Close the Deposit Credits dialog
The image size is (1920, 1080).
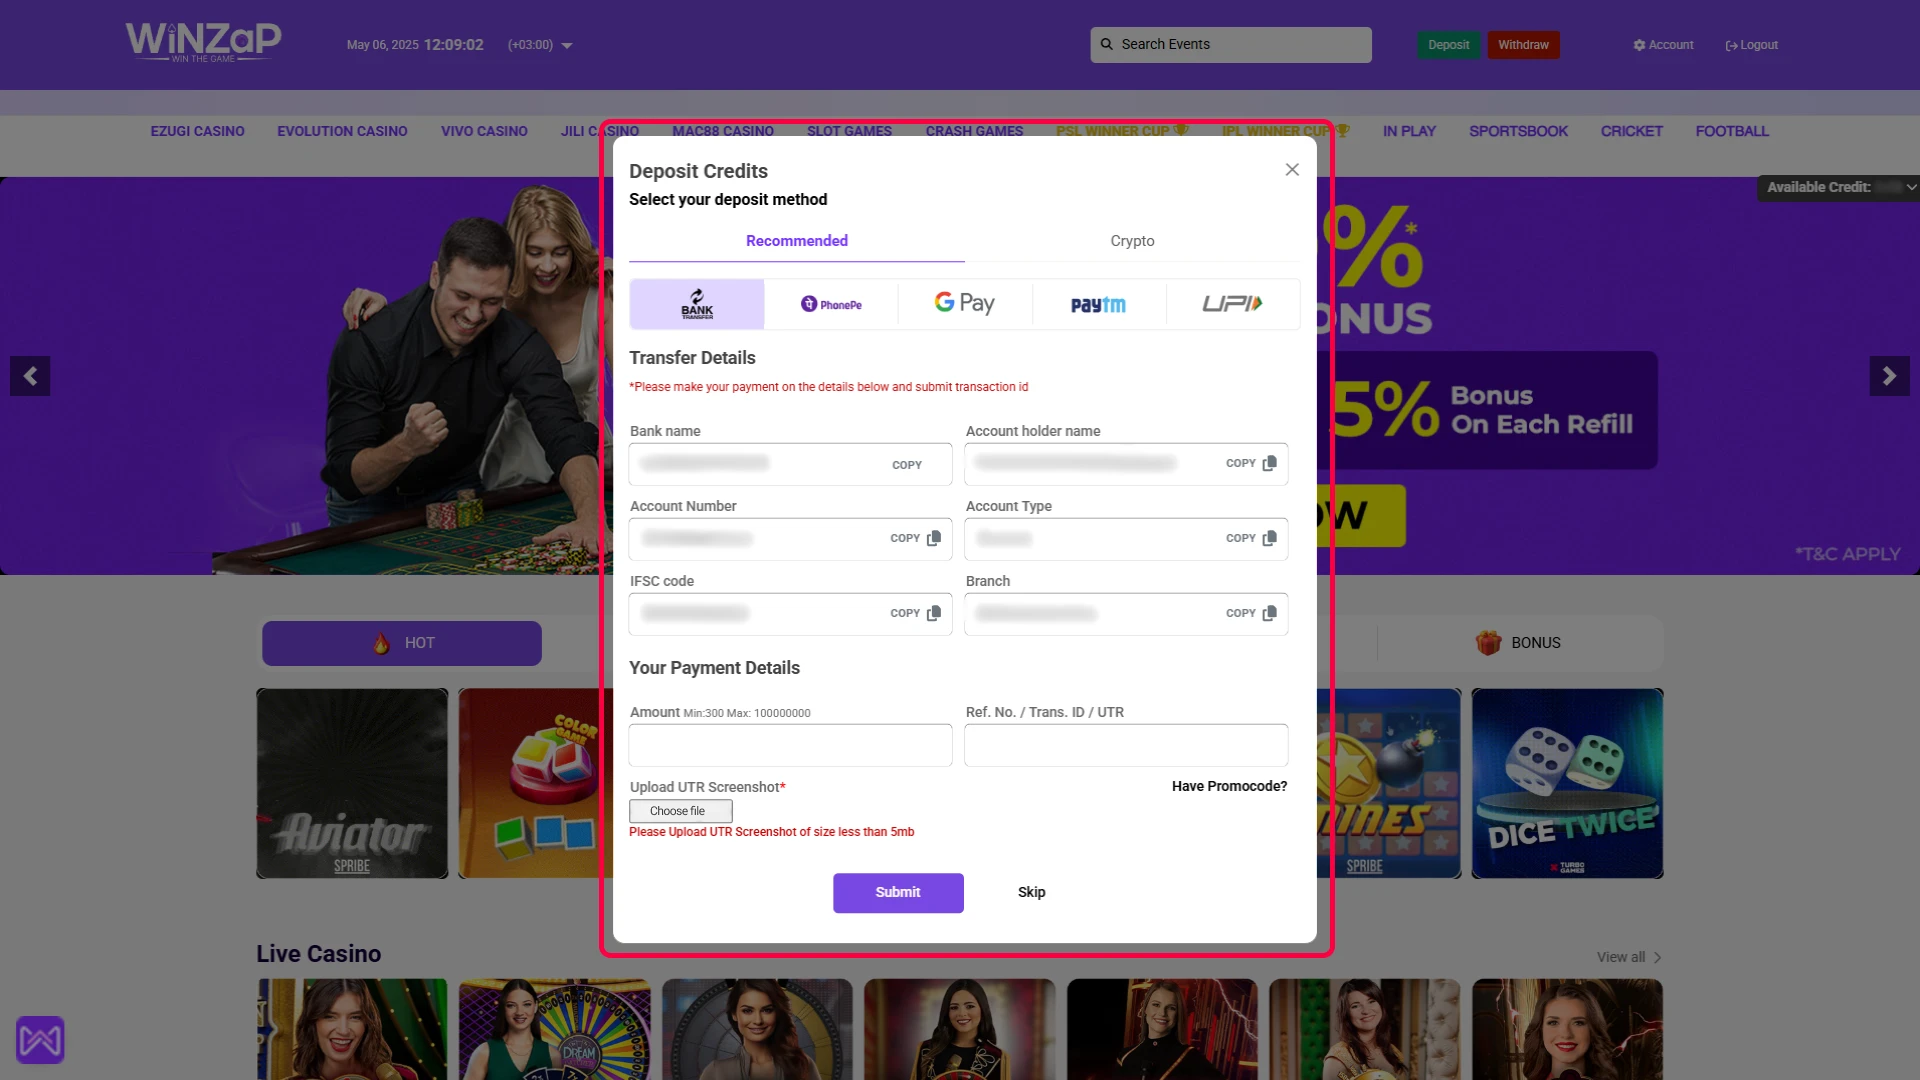(1292, 170)
